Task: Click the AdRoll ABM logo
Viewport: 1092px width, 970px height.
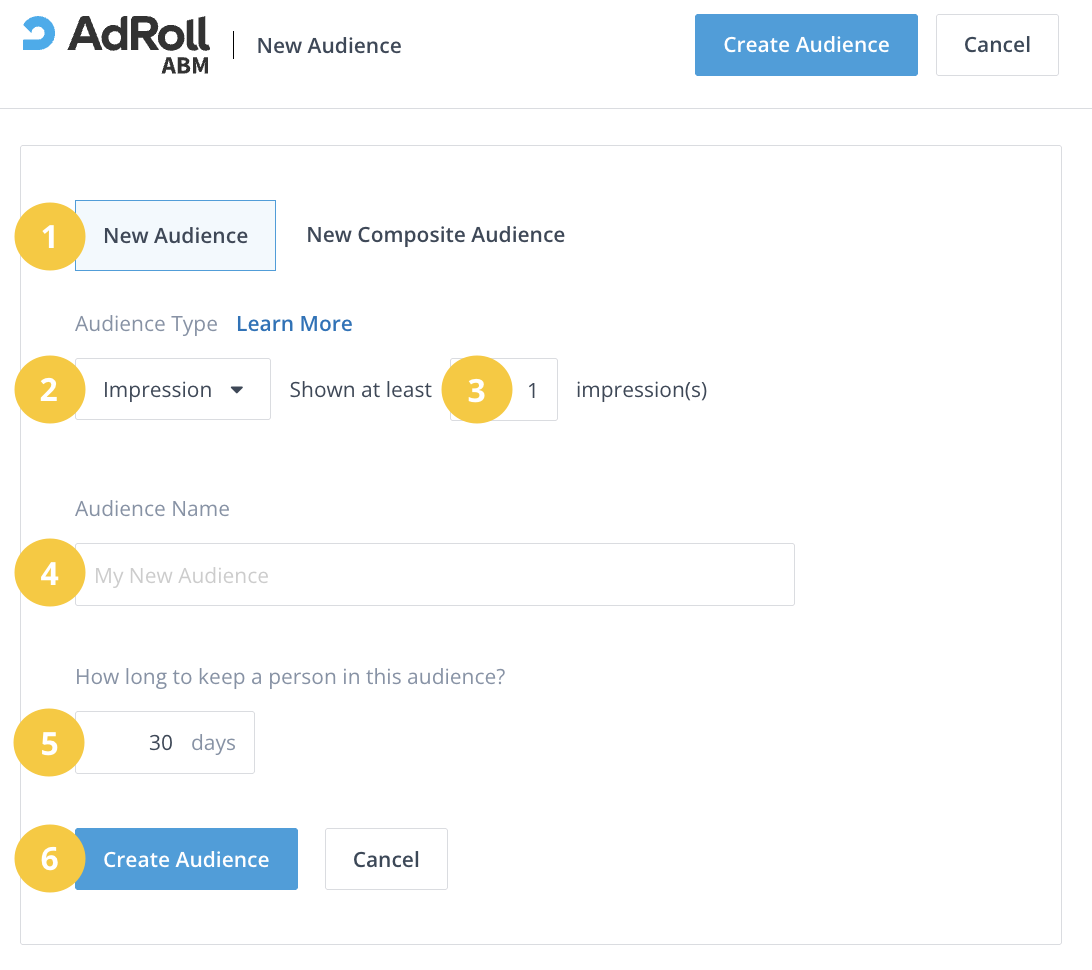Action: 117,45
